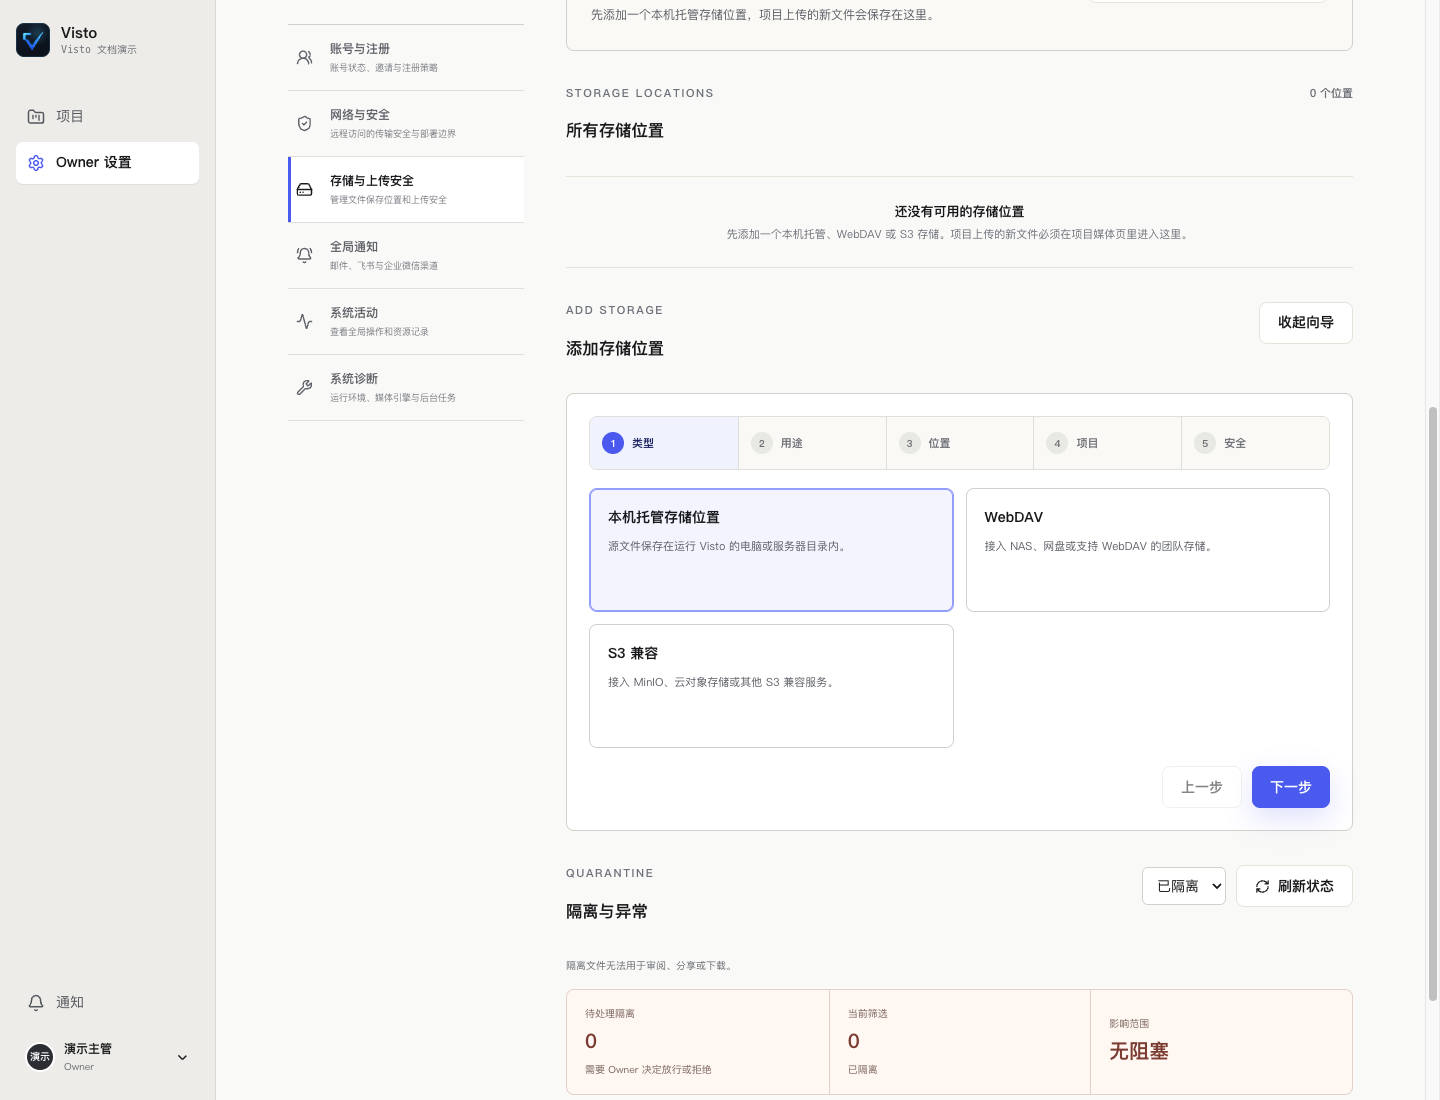Choose the WebDAV storage type card
1440x1100 pixels.
coord(1148,550)
